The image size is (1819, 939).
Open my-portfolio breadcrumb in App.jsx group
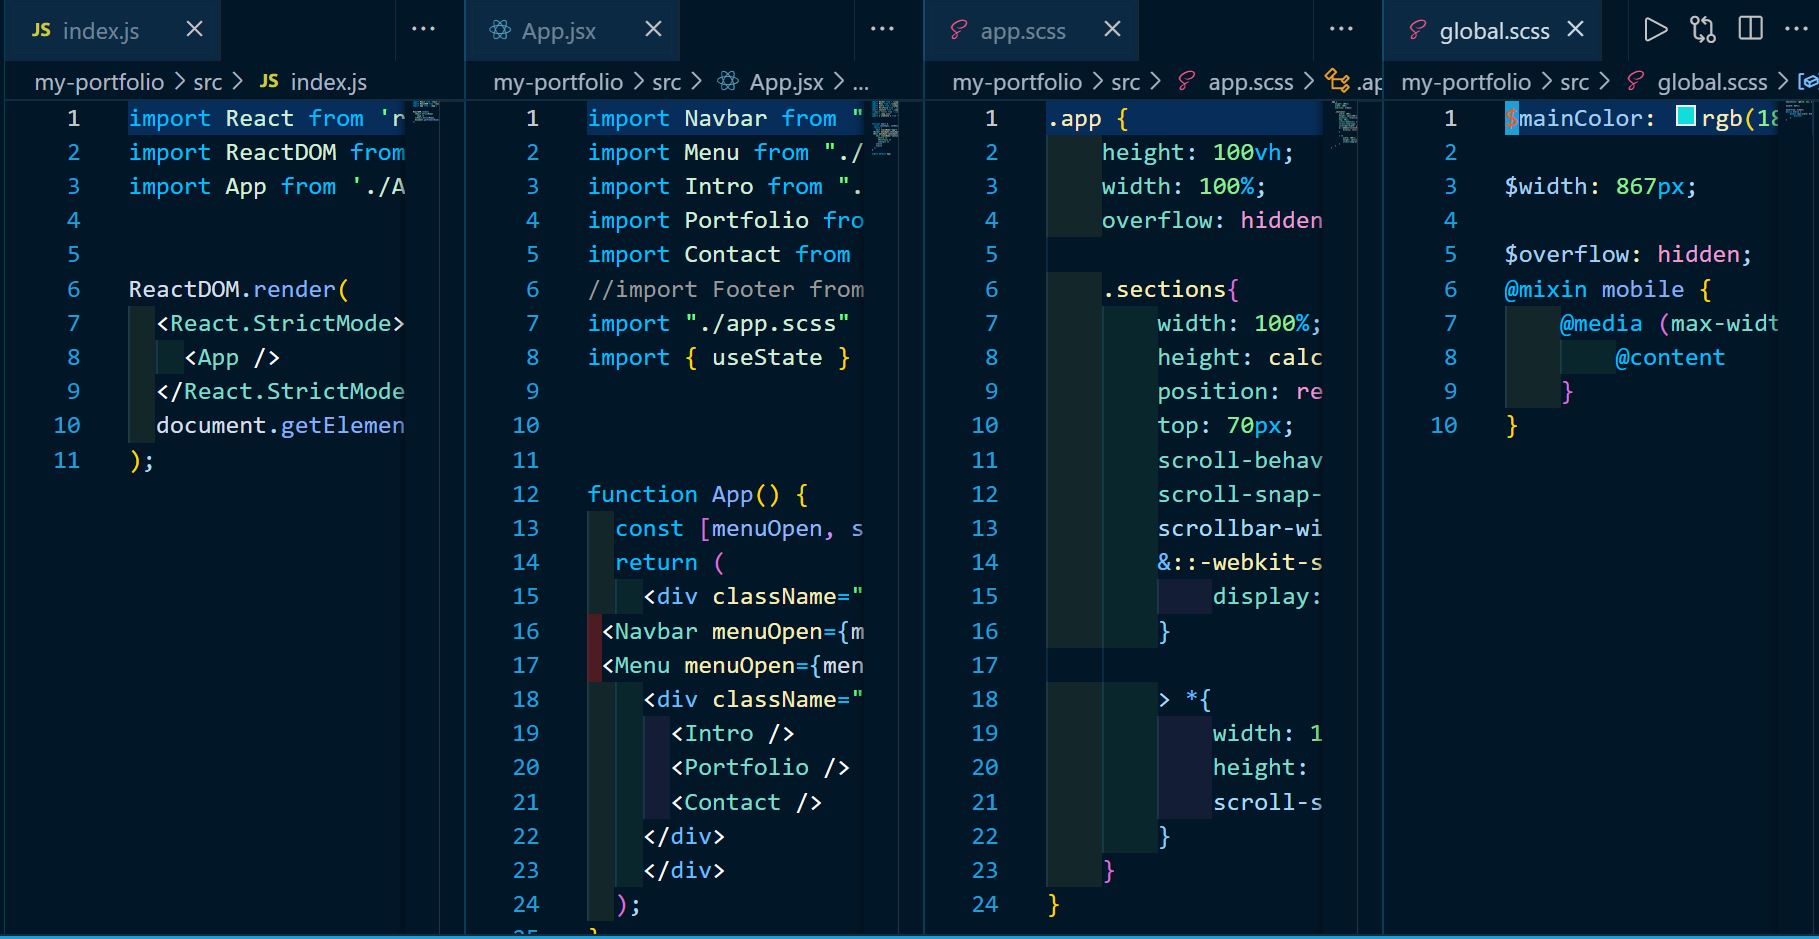(558, 82)
